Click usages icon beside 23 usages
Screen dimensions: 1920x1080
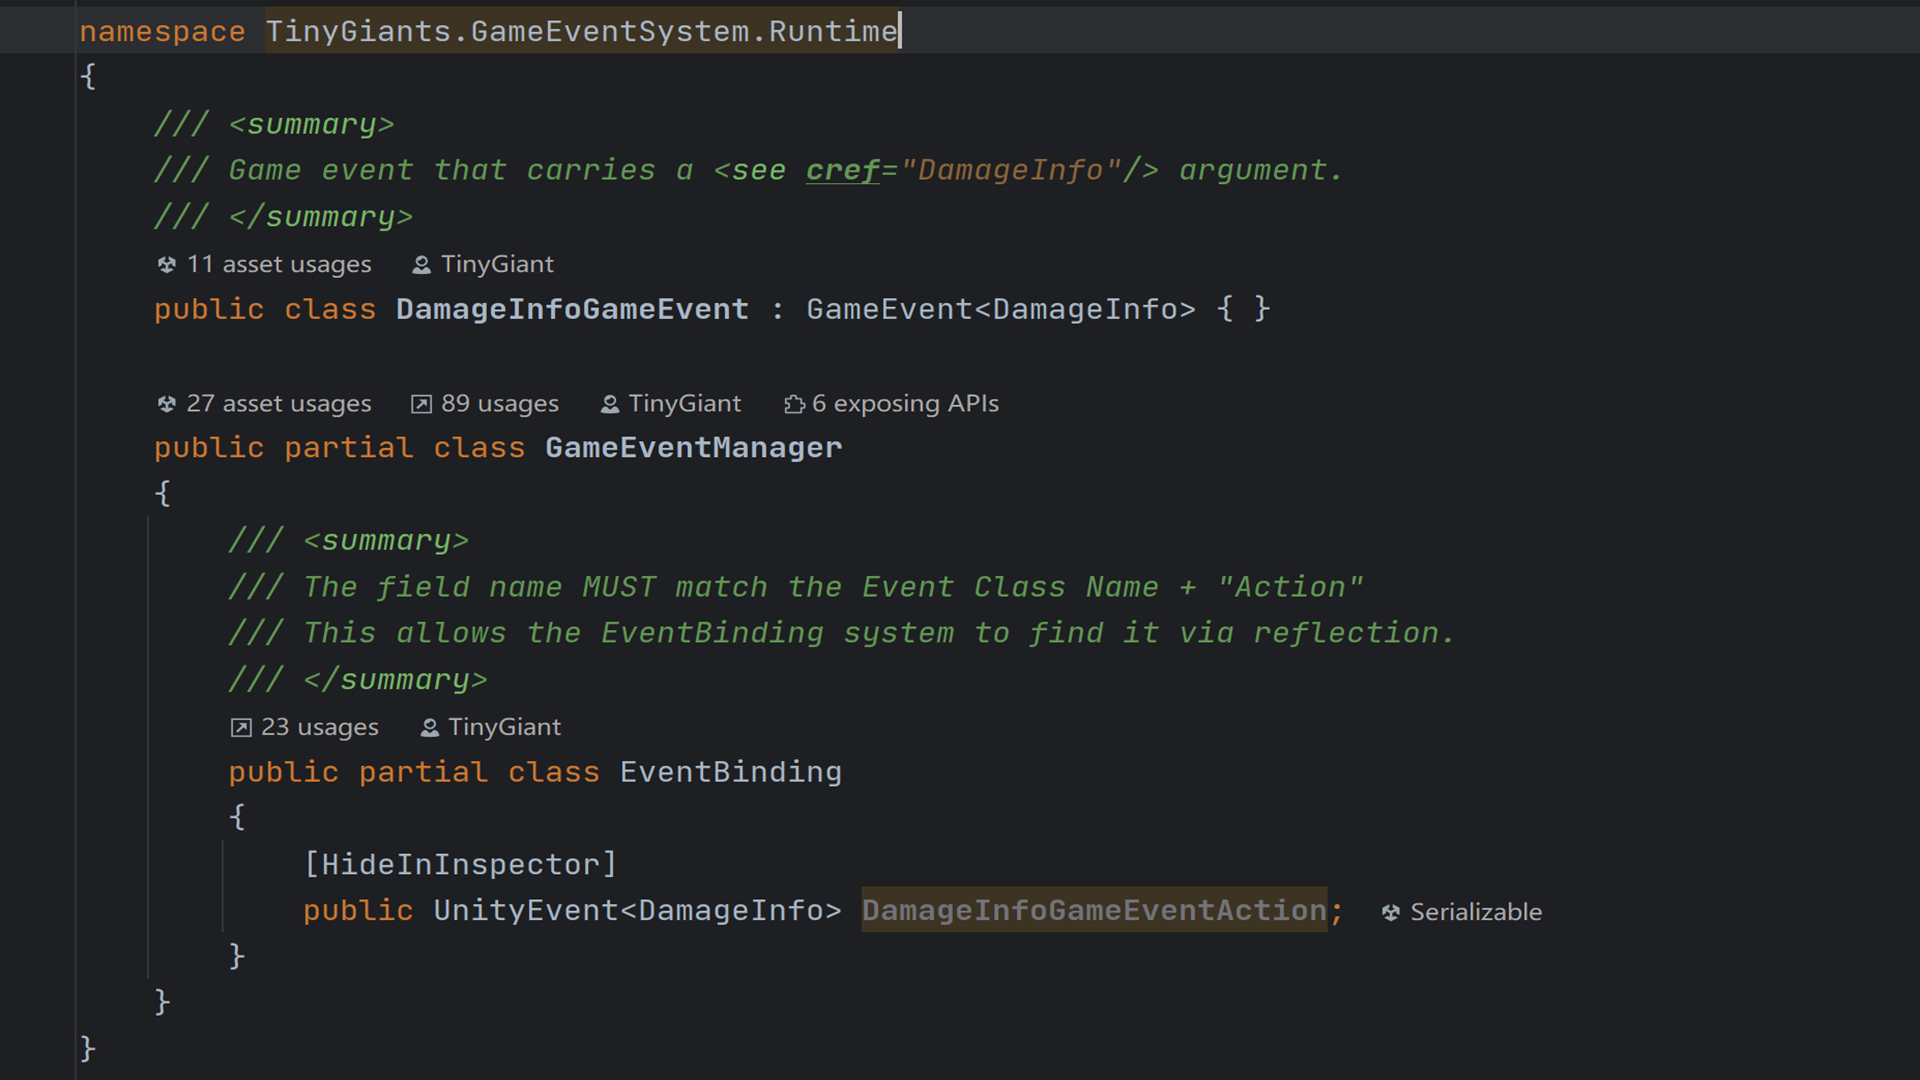click(x=241, y=728)
